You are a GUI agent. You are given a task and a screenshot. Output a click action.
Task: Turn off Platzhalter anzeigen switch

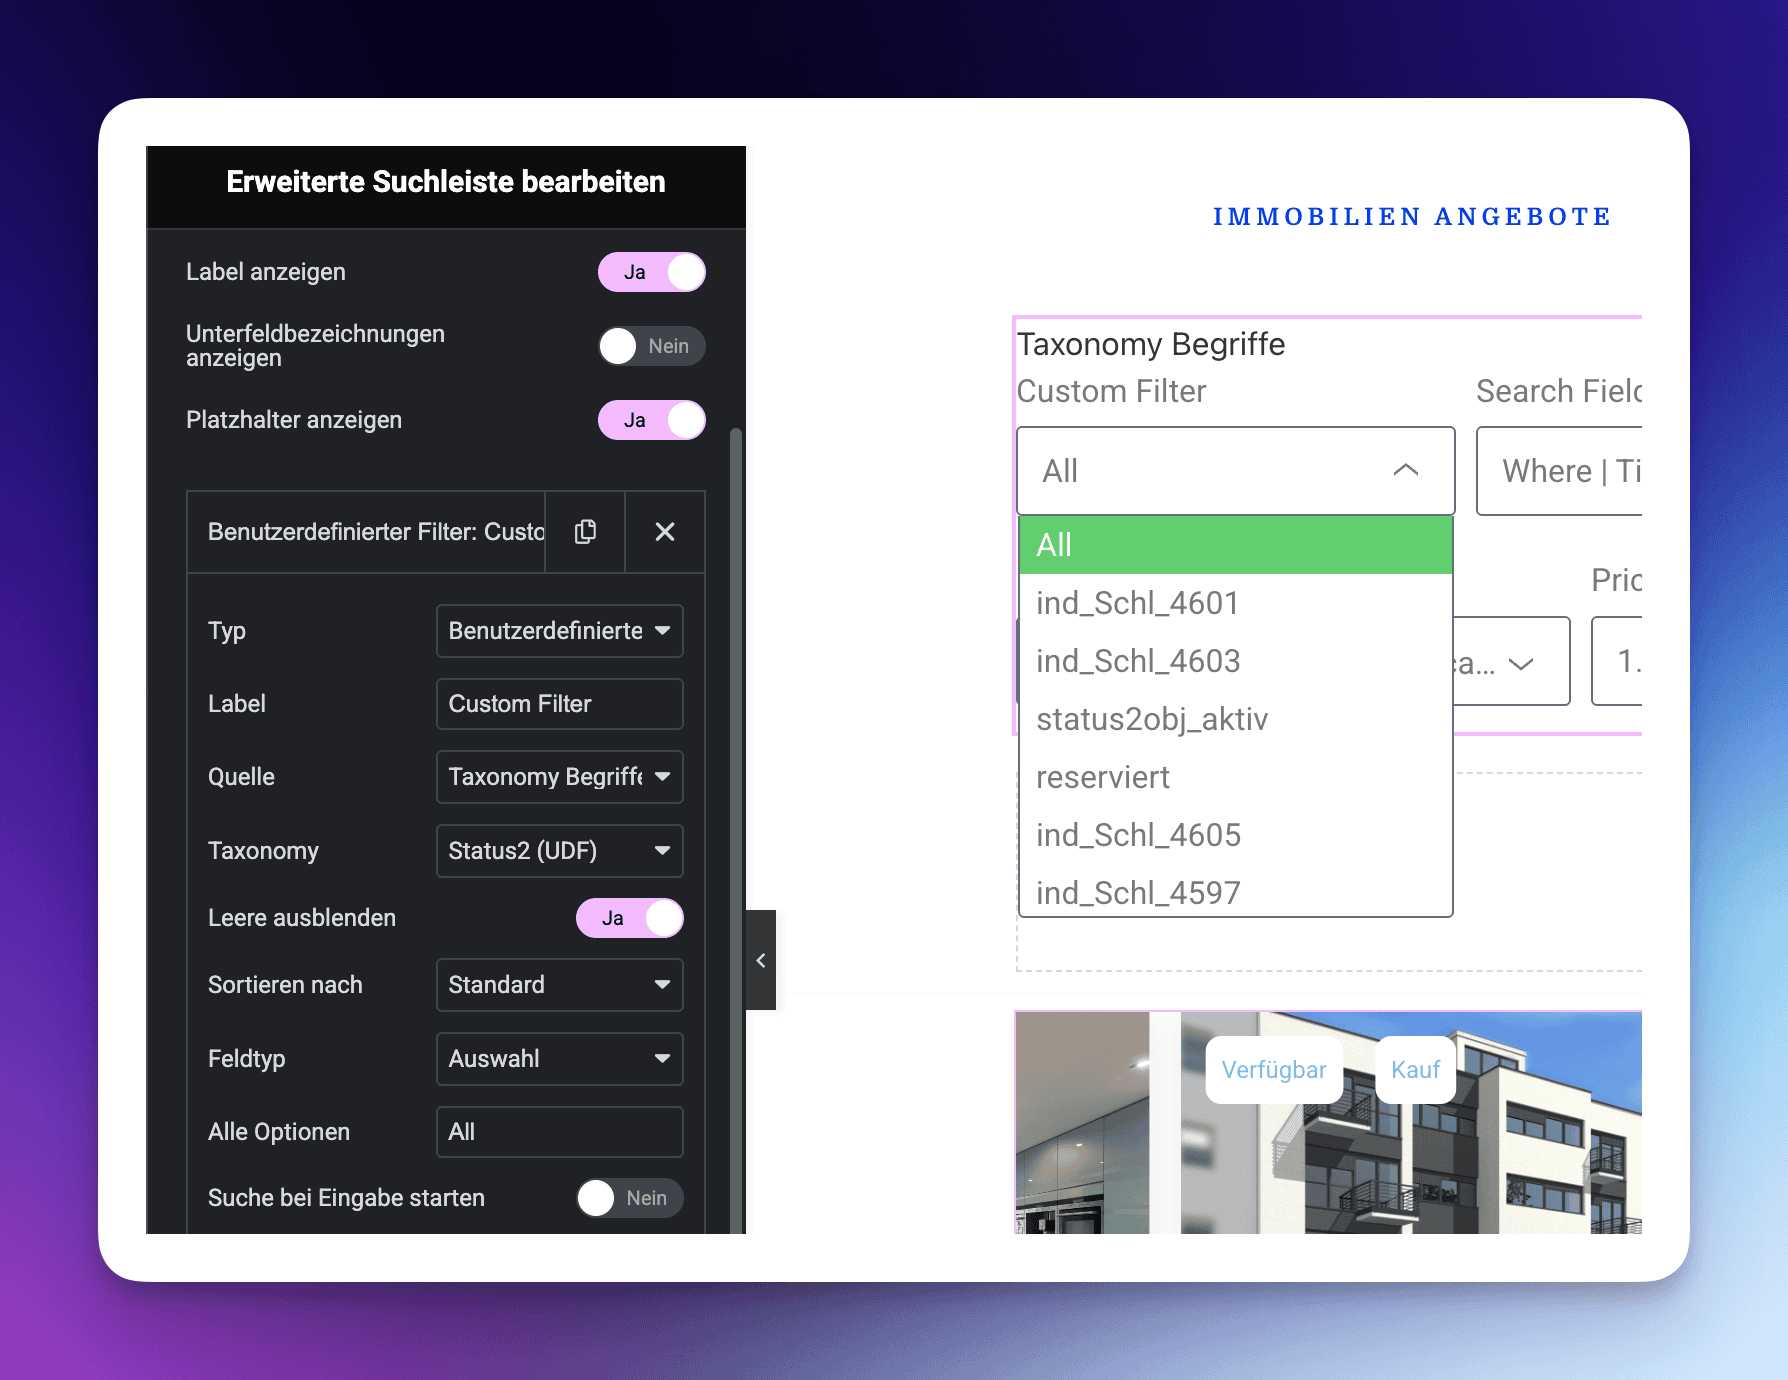pyautogui.click(x=652, y=420)
